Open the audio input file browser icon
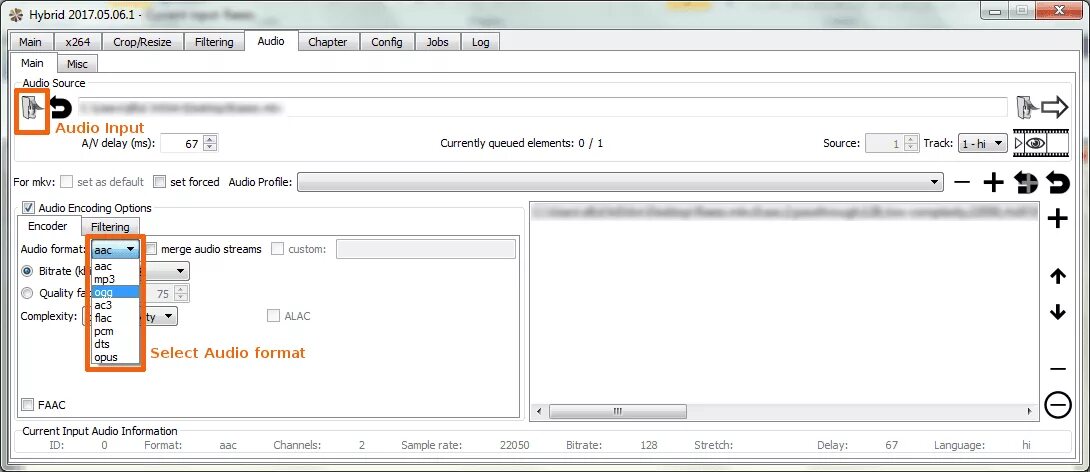This screenshot has width=1090, height=472. coord(31,109)
